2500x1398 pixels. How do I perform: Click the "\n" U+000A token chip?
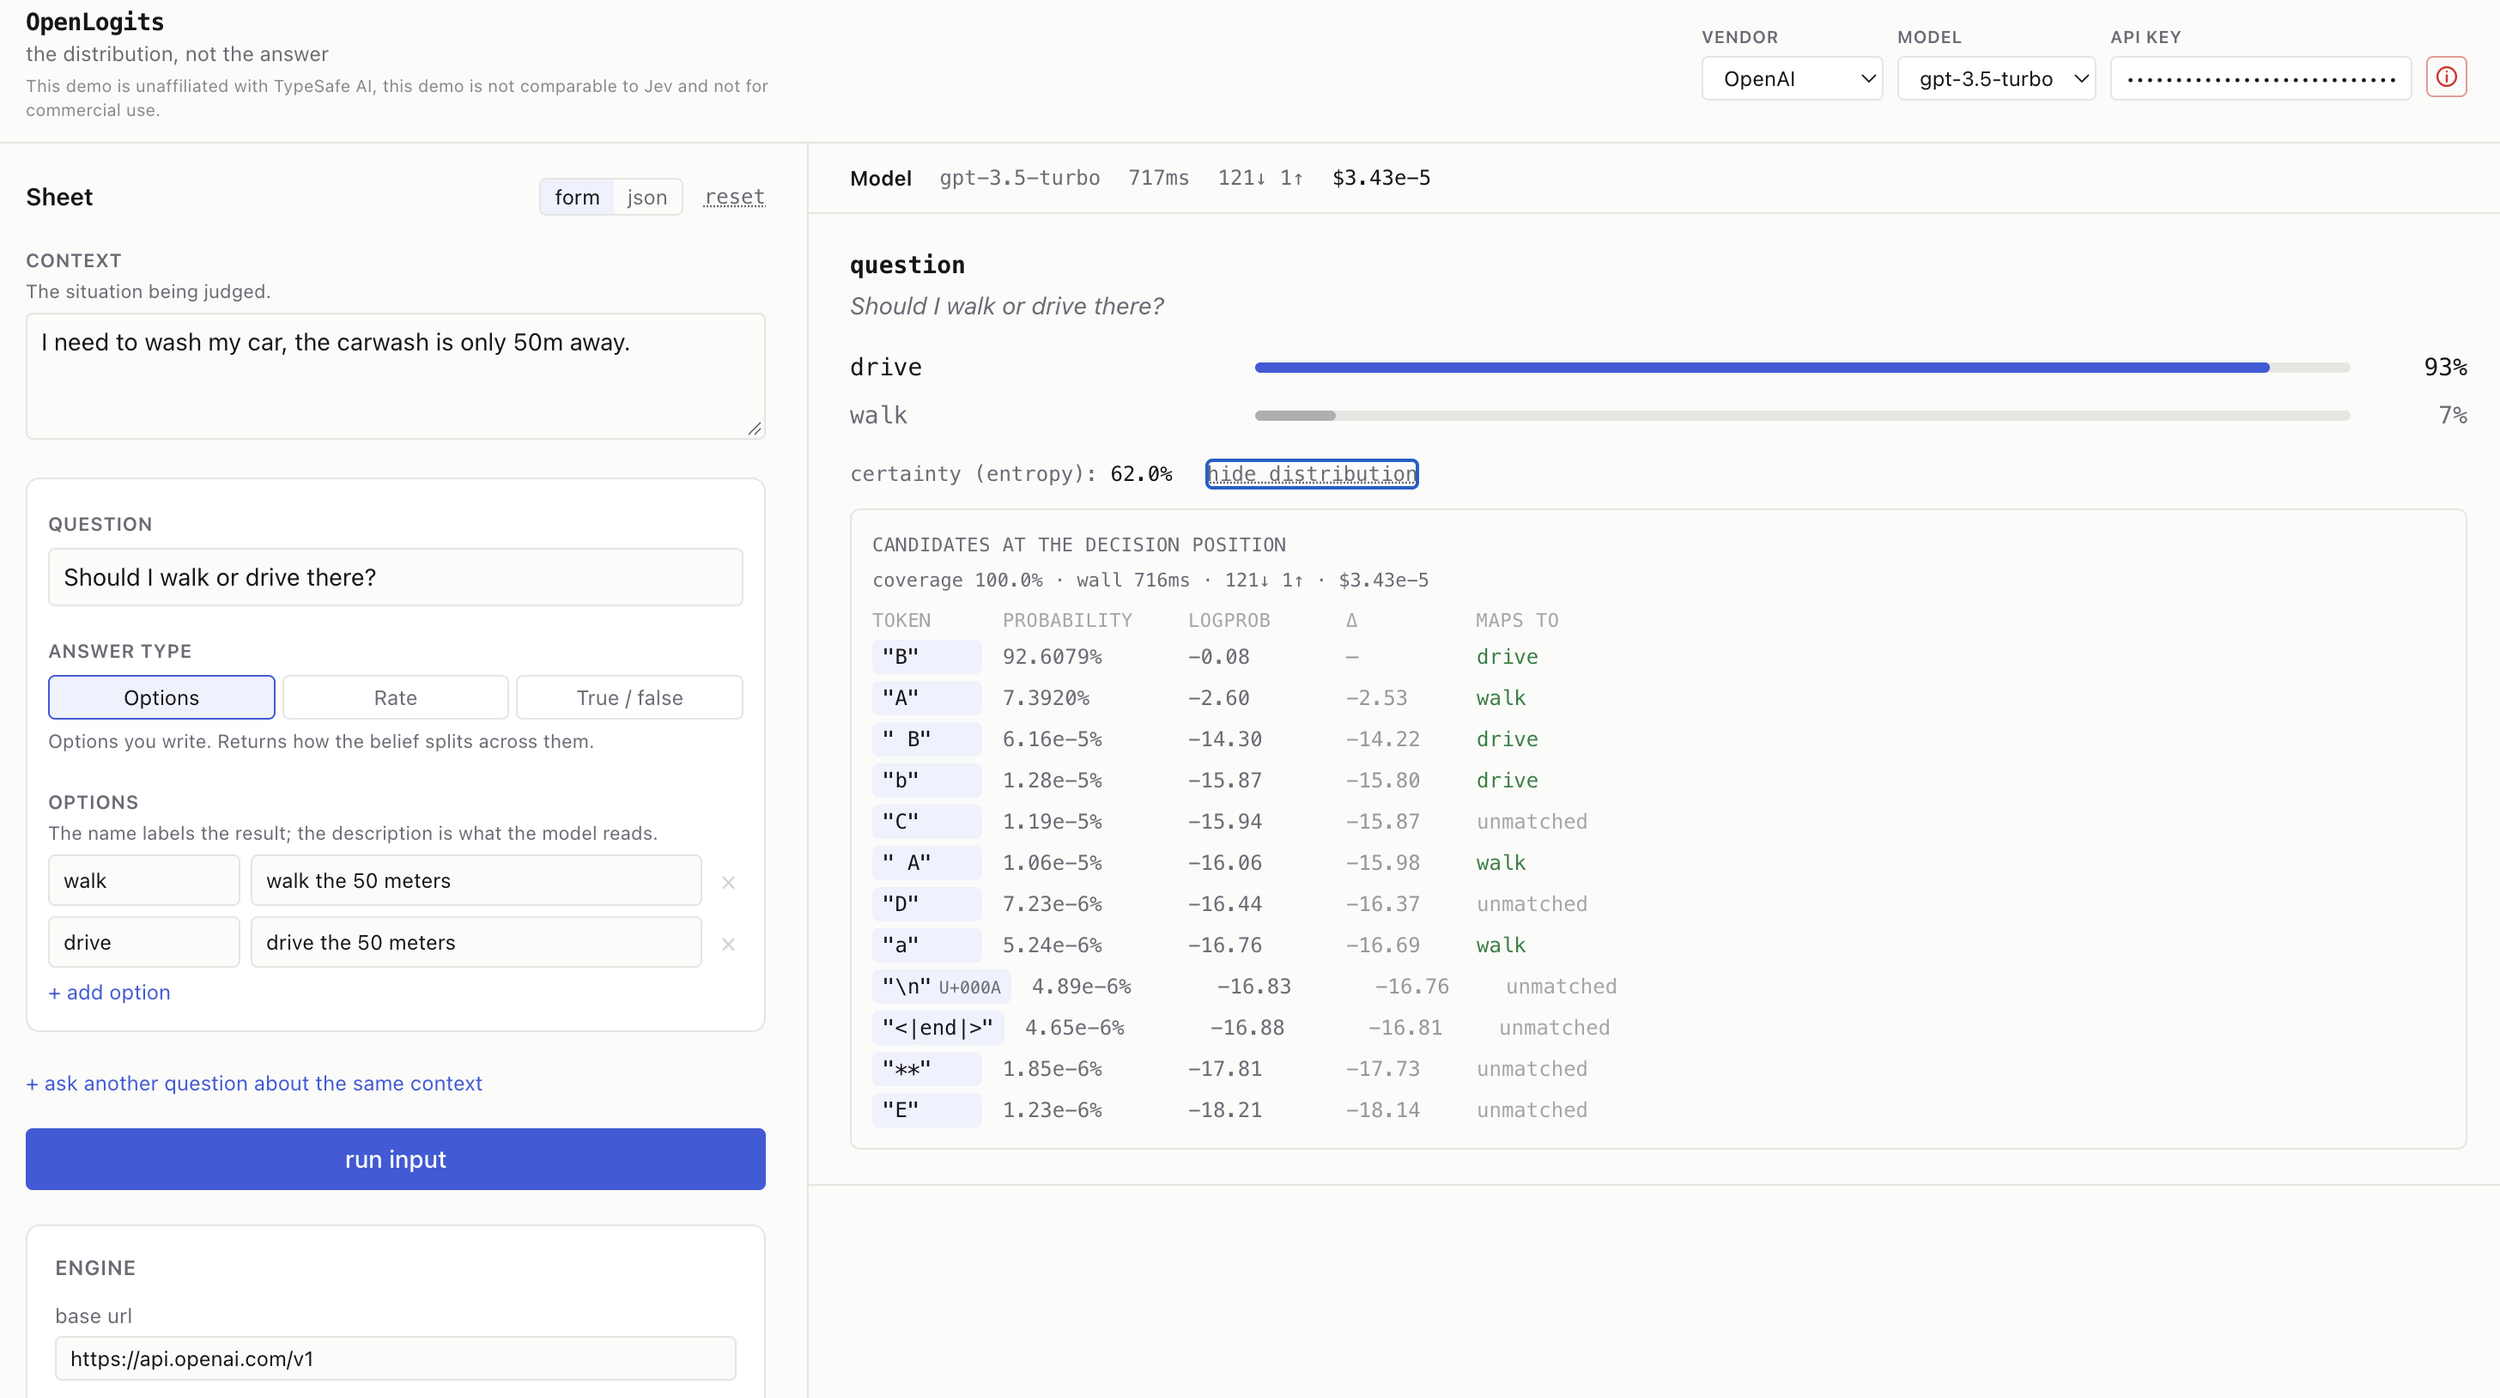pyautogui.click(x=941, y=986)
